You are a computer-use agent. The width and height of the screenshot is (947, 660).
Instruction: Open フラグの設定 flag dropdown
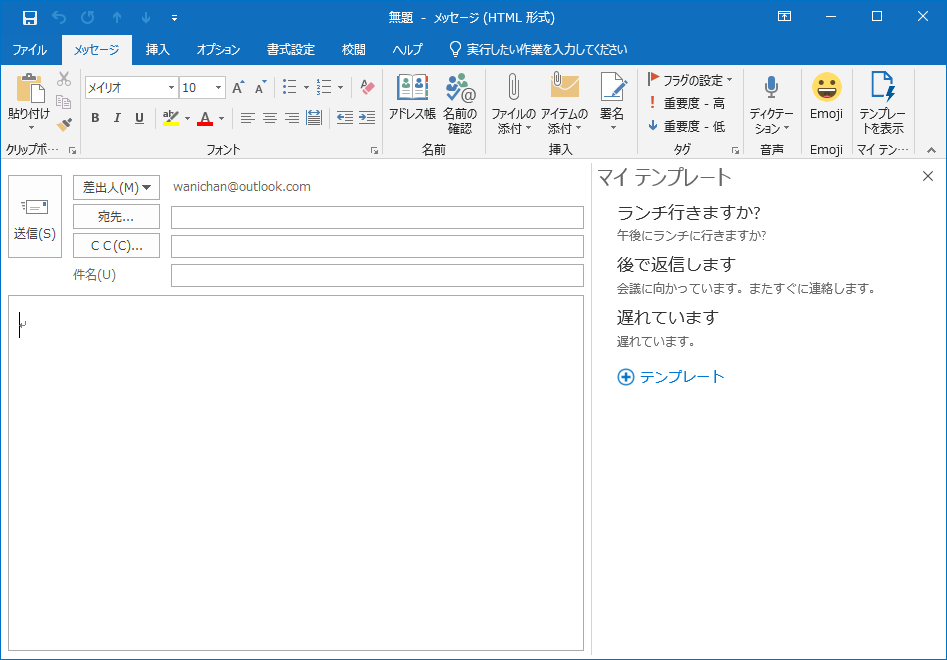pos(690,80)
